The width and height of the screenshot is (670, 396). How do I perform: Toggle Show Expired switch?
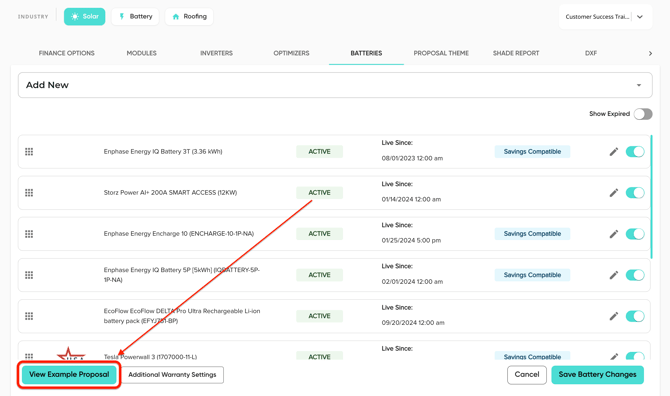click(x=643, y=114)
